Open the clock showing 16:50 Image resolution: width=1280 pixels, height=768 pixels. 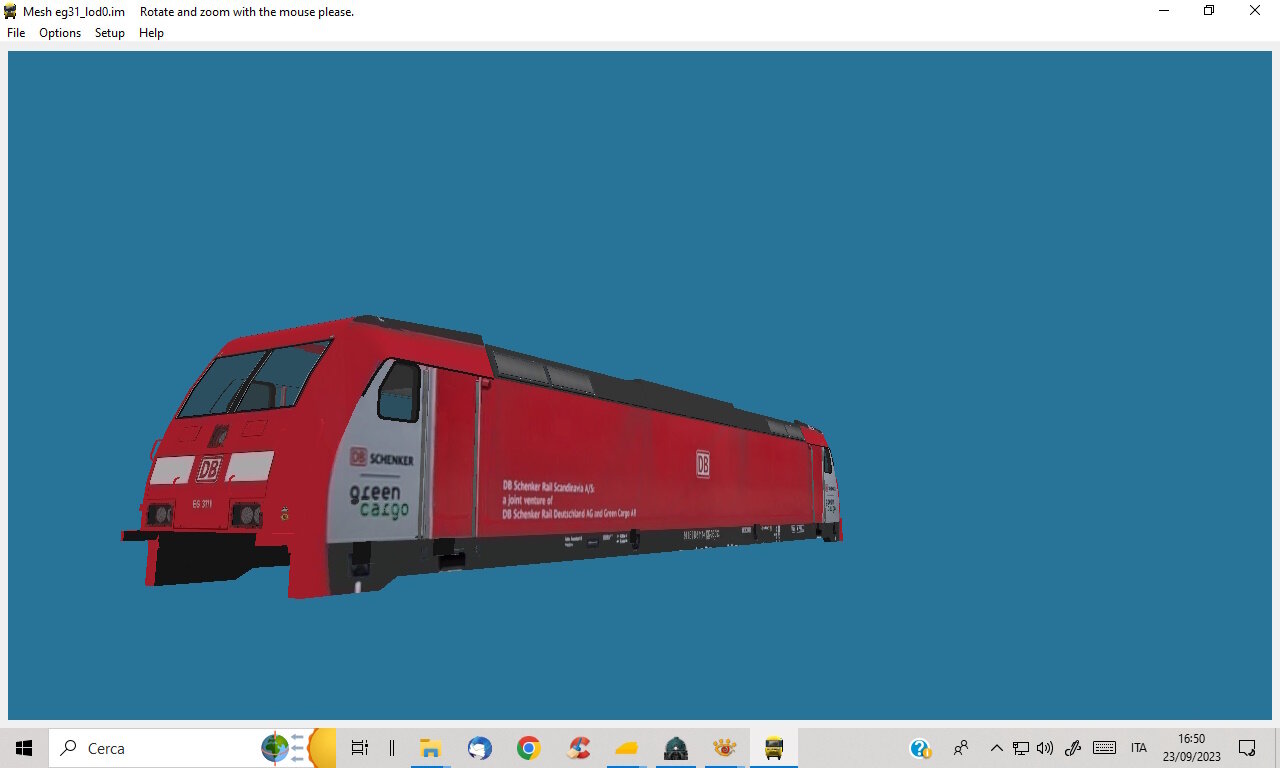[x=1192, y=748]
